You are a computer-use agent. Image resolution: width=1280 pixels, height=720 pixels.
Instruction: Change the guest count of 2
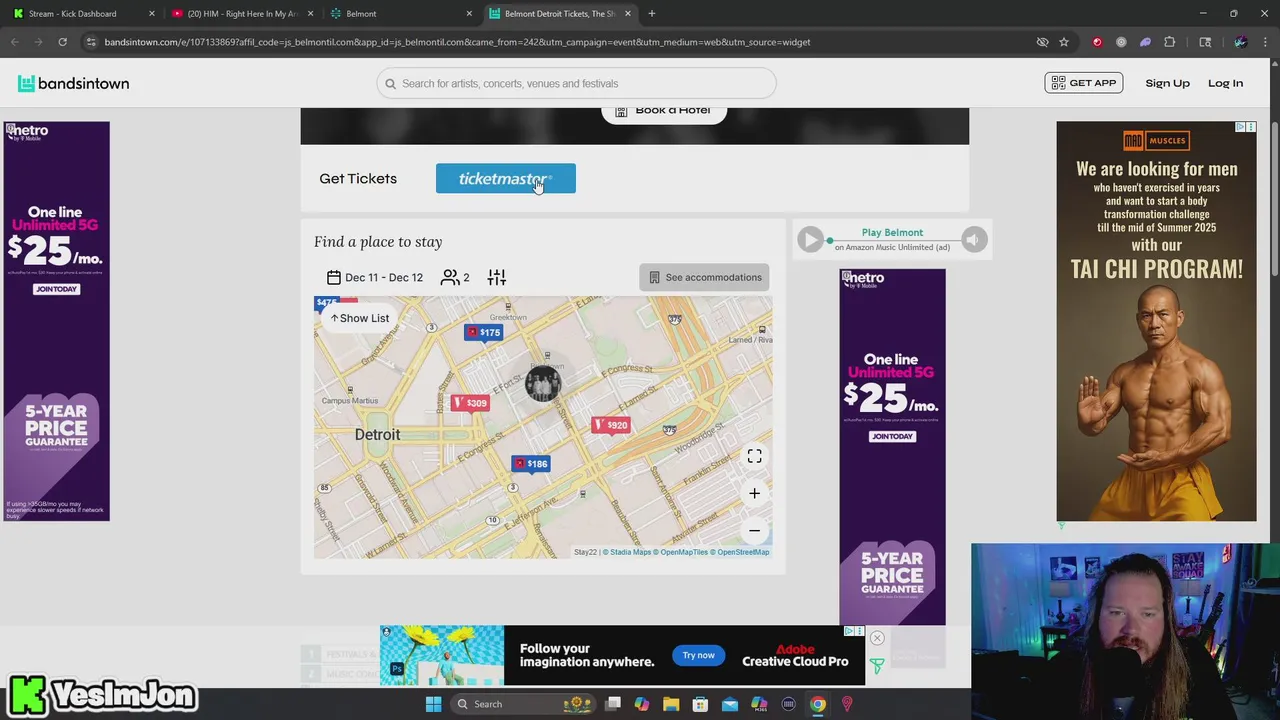tap(455, 277)
